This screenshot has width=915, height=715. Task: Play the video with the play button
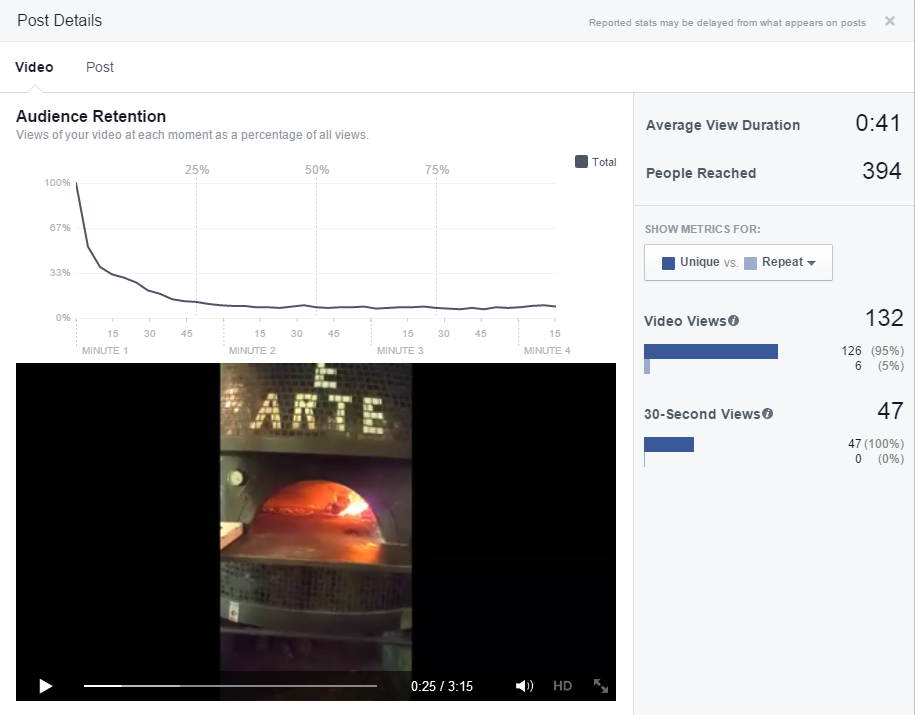click(45, 686)
